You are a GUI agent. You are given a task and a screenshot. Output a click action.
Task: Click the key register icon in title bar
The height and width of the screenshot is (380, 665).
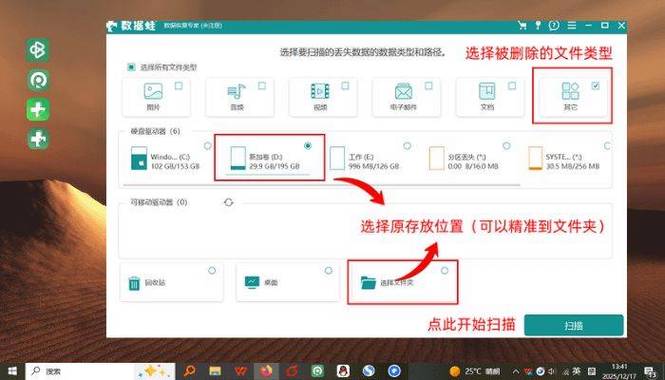pos(538,25)
